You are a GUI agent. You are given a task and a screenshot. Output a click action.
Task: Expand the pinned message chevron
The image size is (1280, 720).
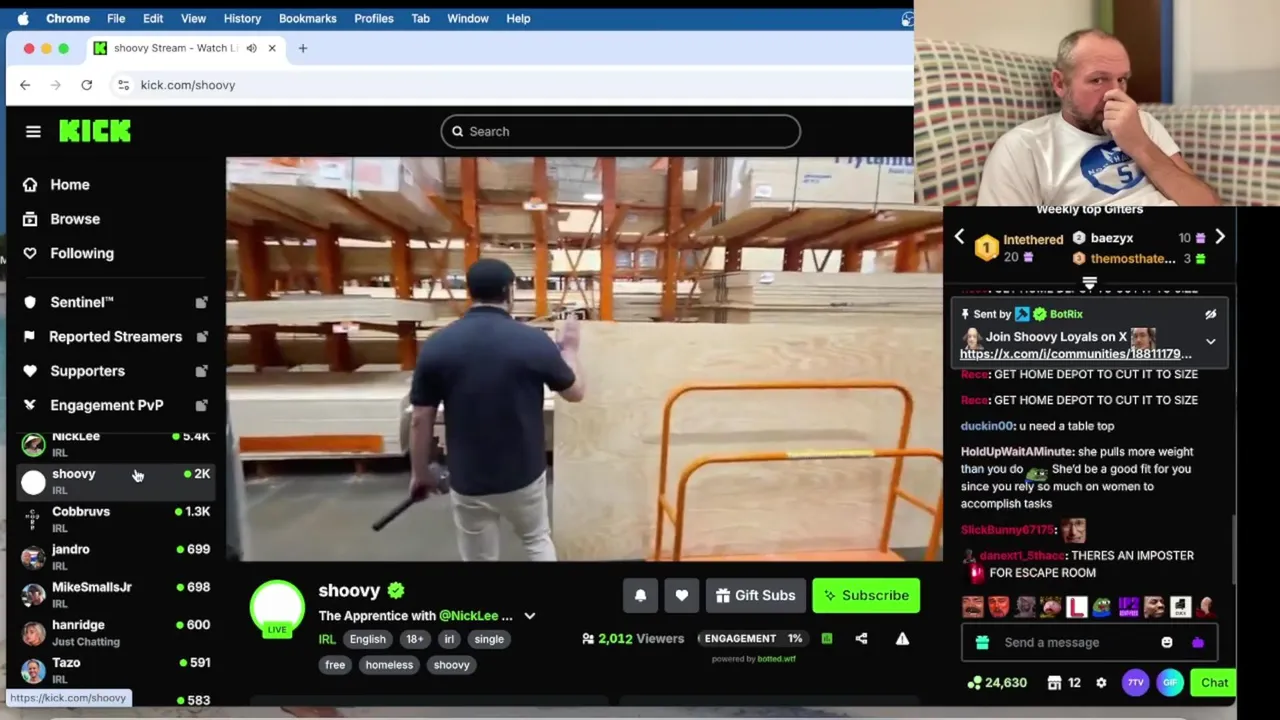pyautogui.click(x=1210, y=341)
